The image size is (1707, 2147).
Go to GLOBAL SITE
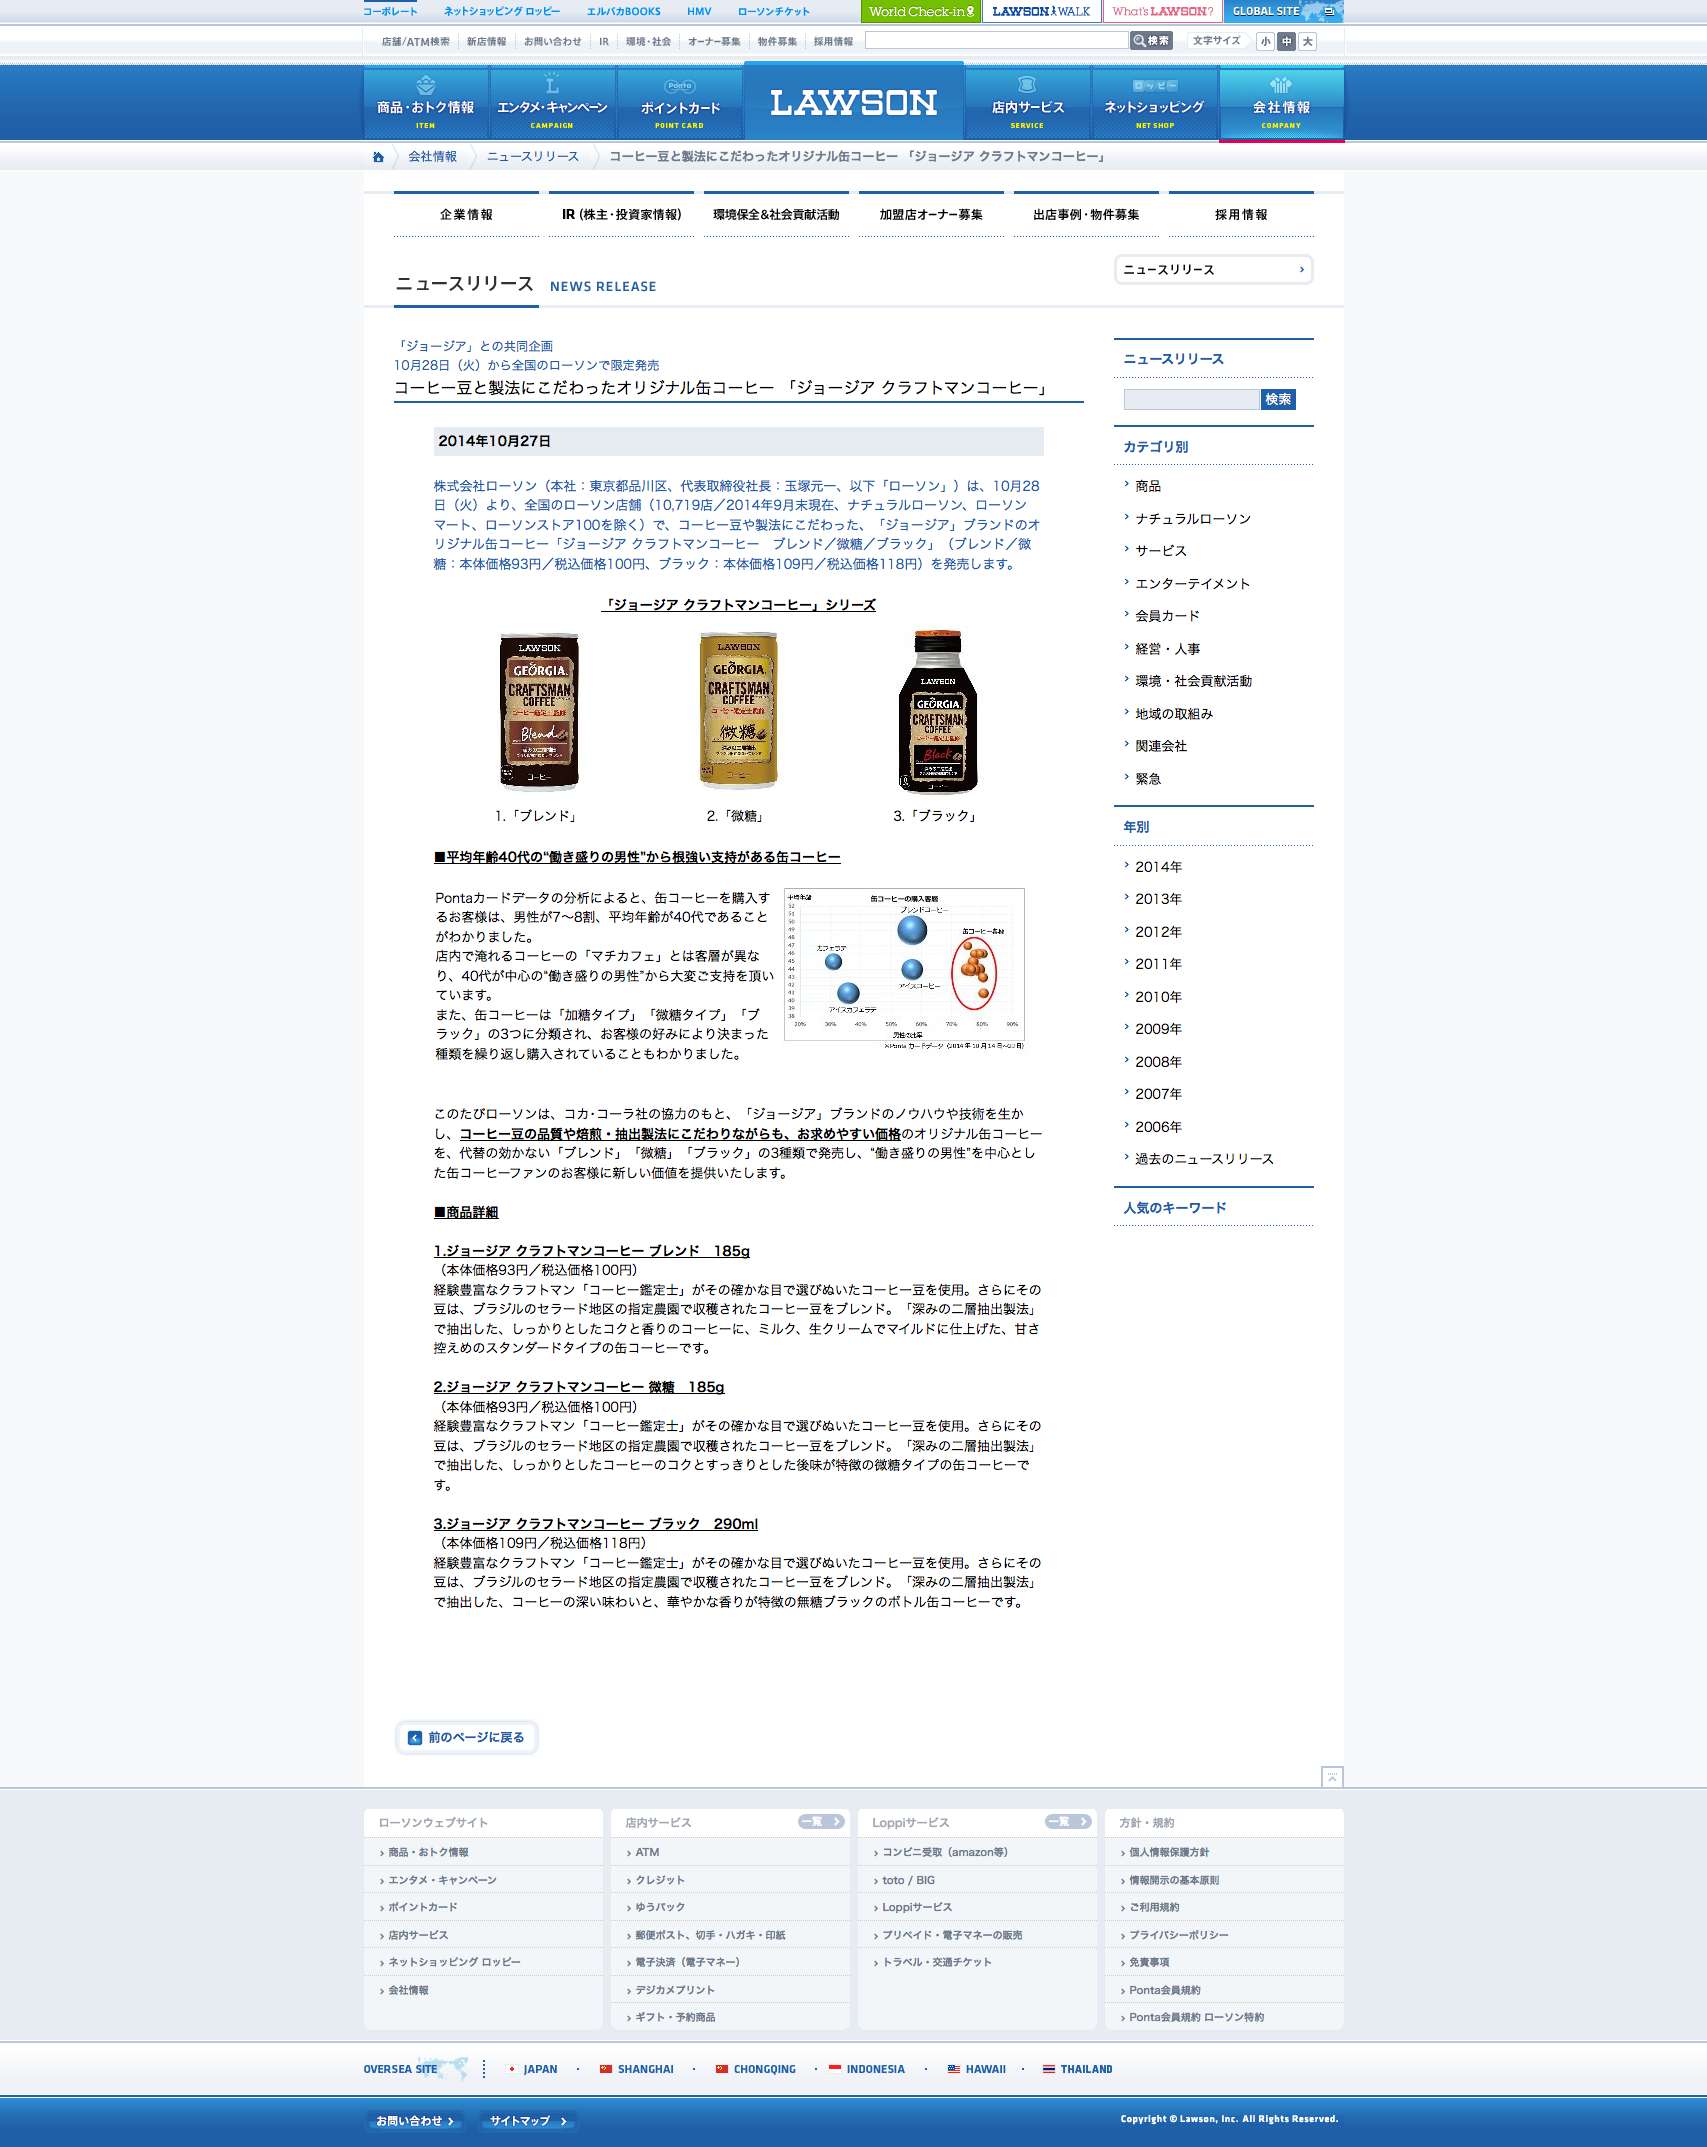tap(1283, 11)
